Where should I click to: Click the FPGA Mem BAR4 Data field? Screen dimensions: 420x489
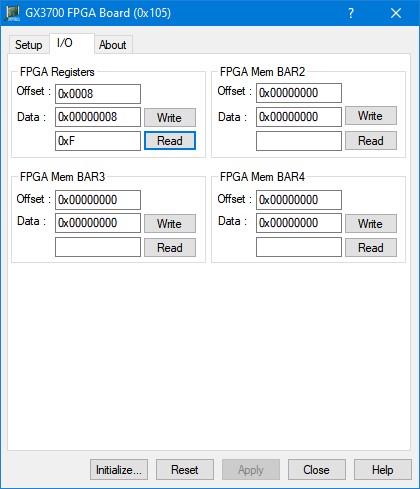pos(299,223)
